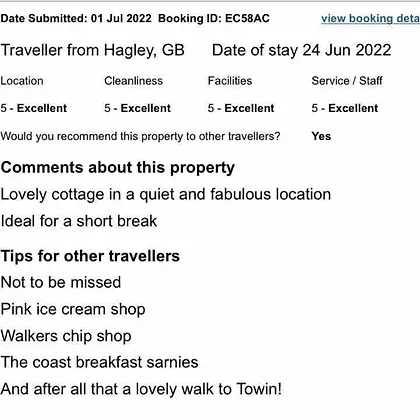
Task: Open the view booking details link
Action: click(370, 18)
